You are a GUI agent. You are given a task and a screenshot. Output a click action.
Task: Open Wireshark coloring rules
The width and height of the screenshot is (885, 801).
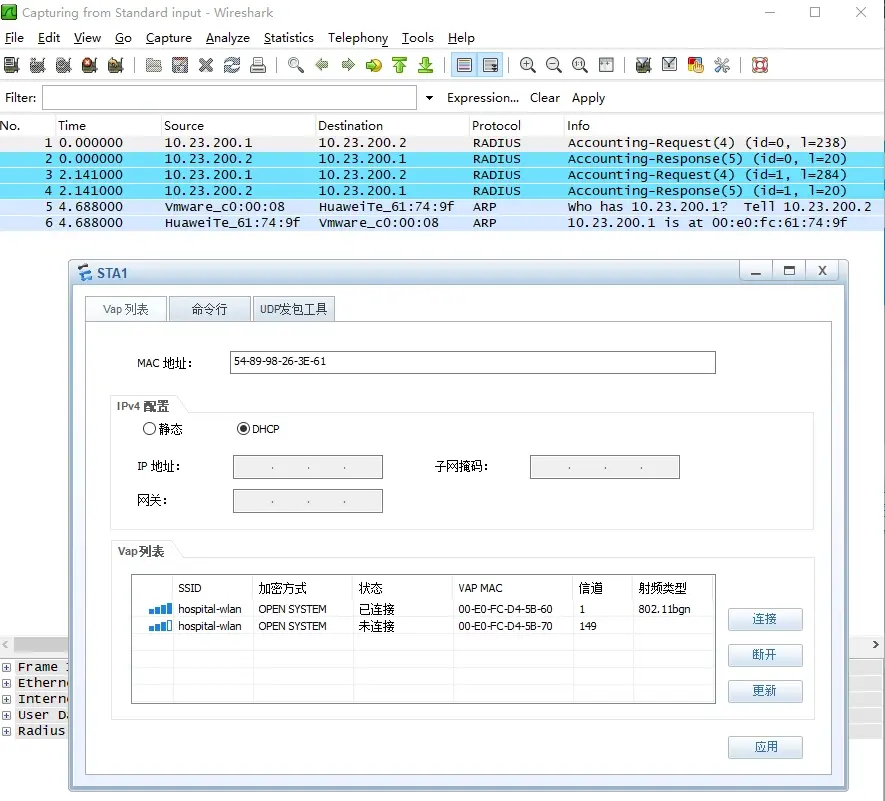(x=695, y=64)
